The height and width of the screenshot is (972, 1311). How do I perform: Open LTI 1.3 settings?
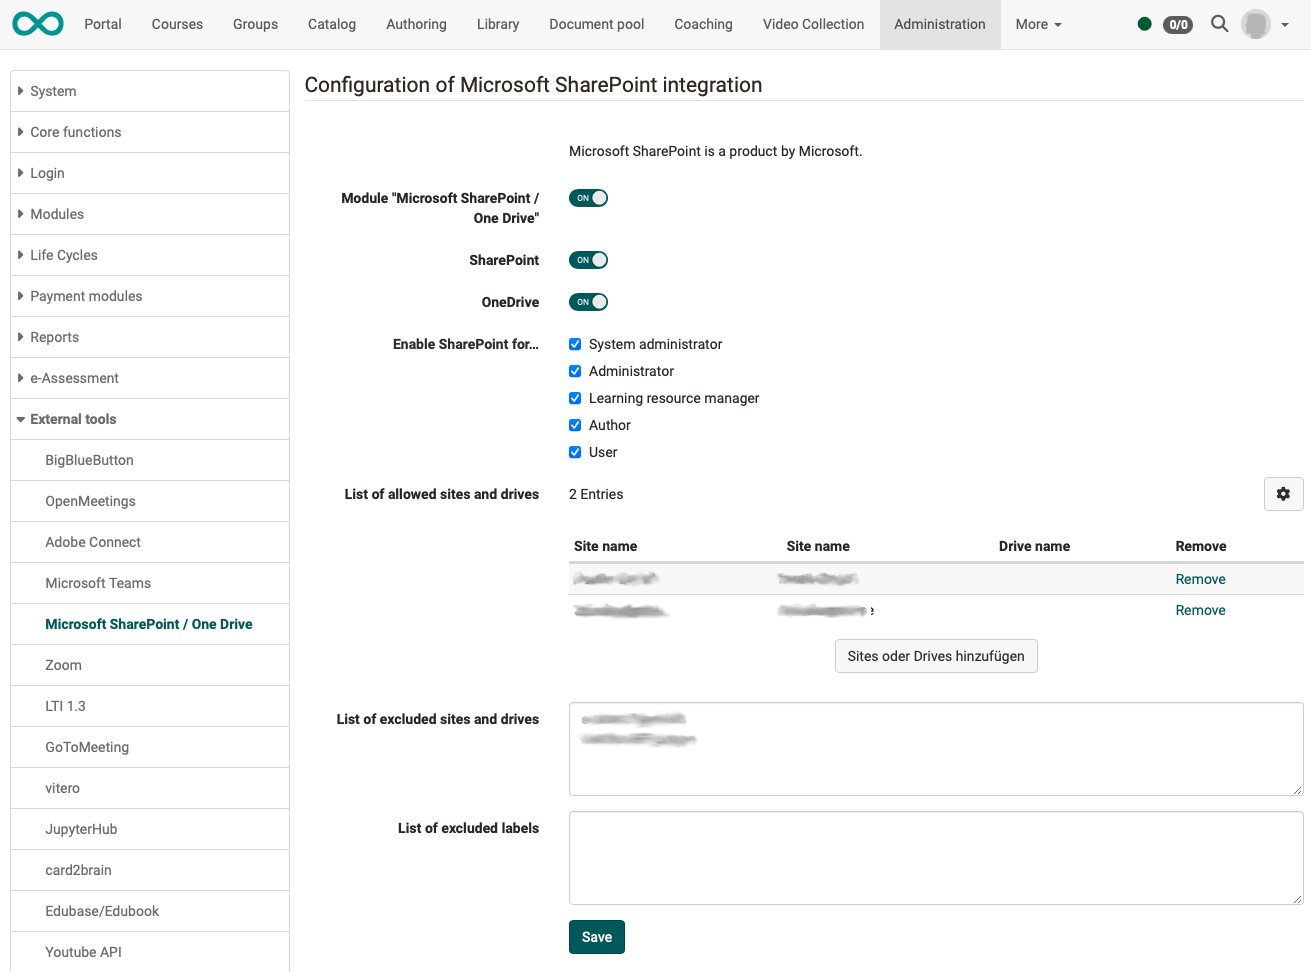(x=150, y=706)
